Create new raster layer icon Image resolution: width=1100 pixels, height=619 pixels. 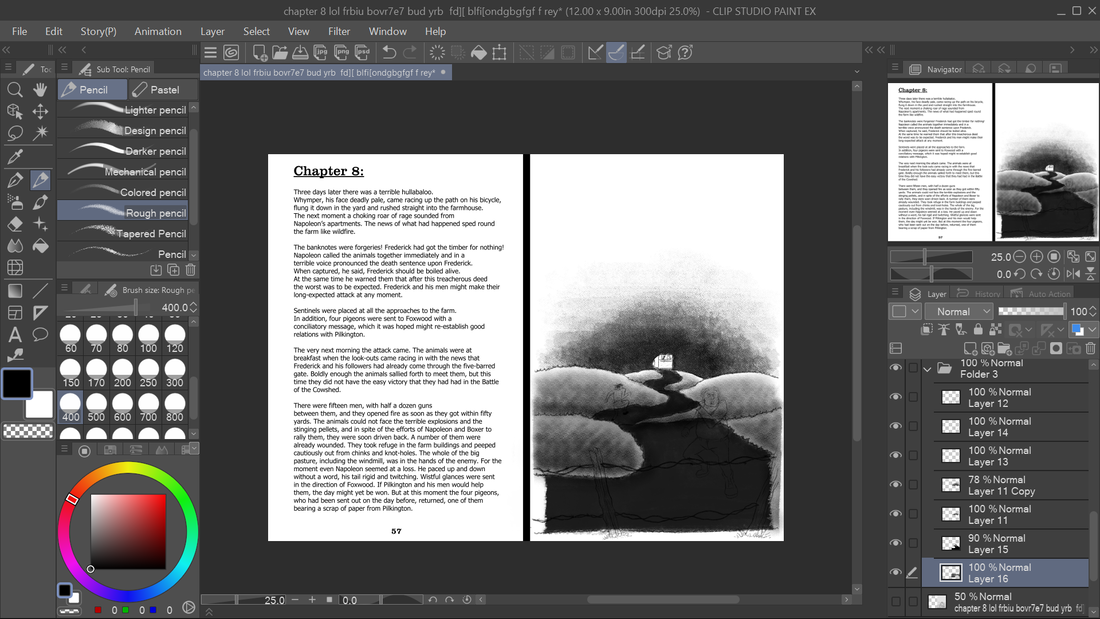pos(970,349)
